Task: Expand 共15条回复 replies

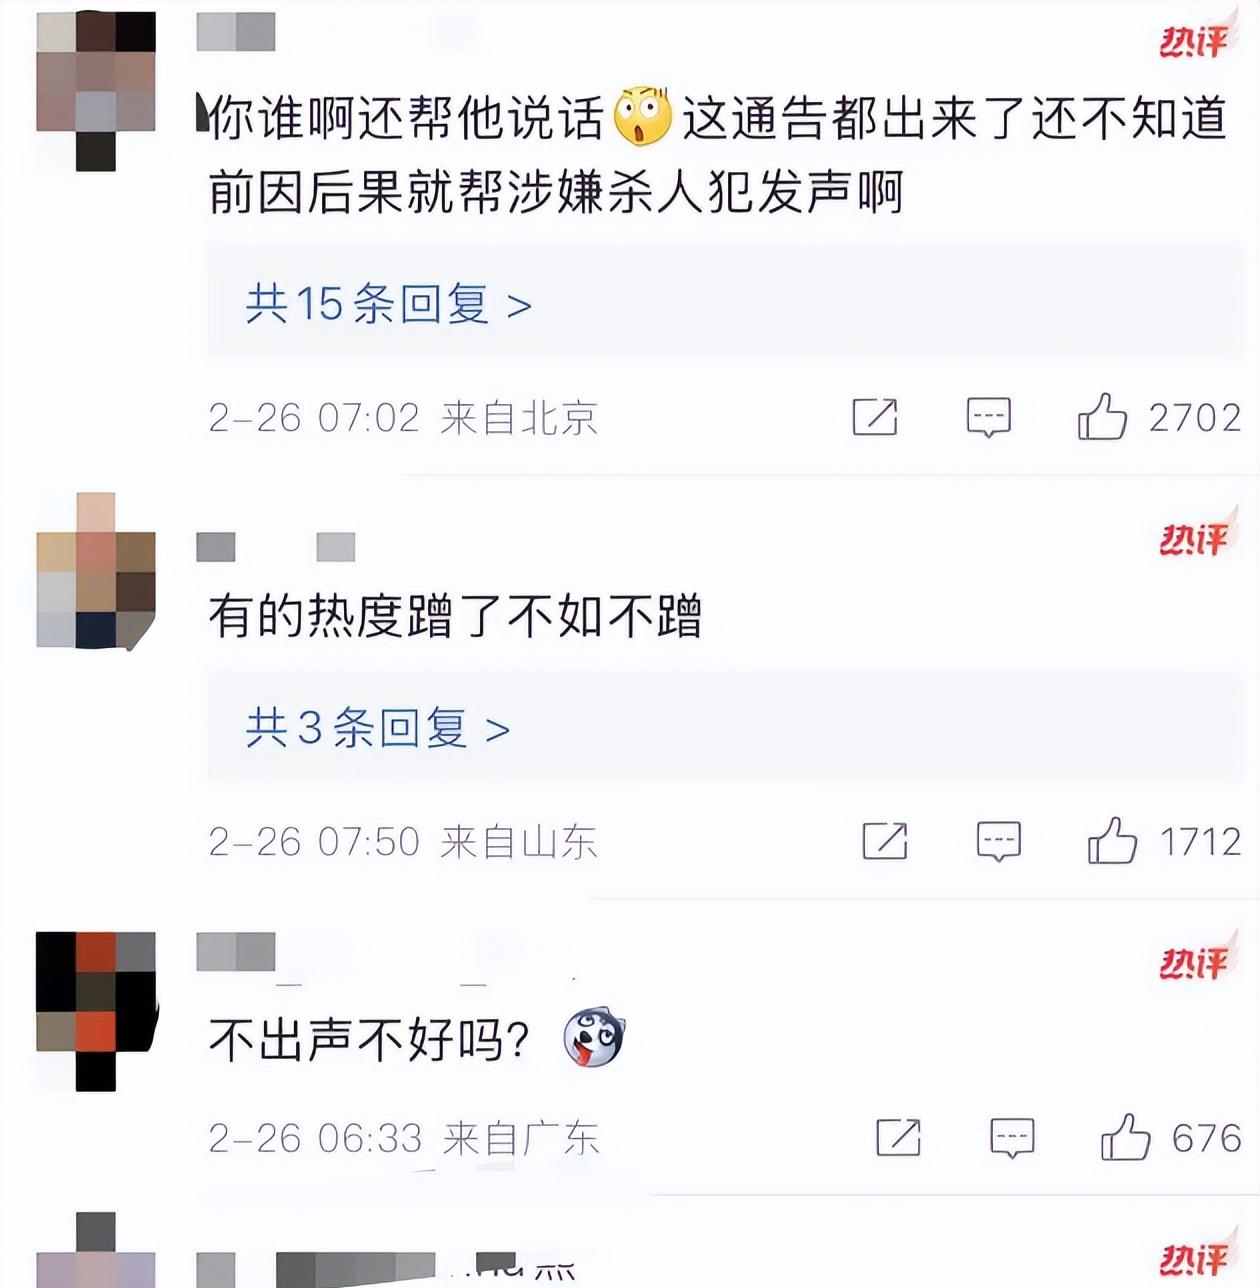Action: tap(388, 304)
